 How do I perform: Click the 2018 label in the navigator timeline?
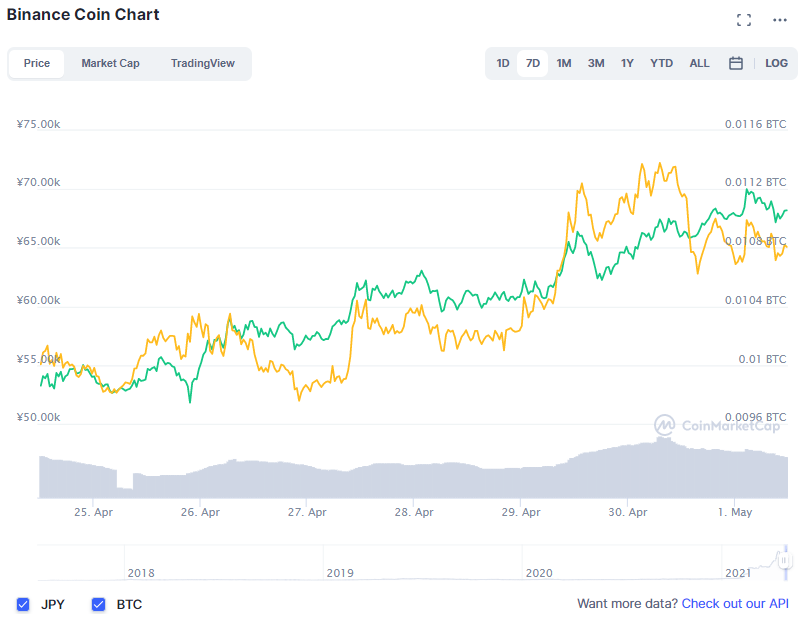pyautogui.click(x=141, y=573)
